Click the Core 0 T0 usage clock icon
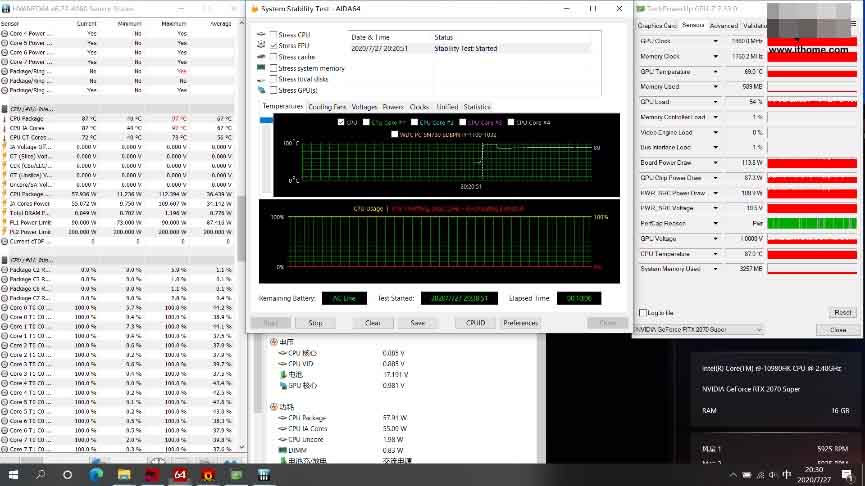Image resolution: width=865 pixels, height=486 pixels. [x=4, y=308]
